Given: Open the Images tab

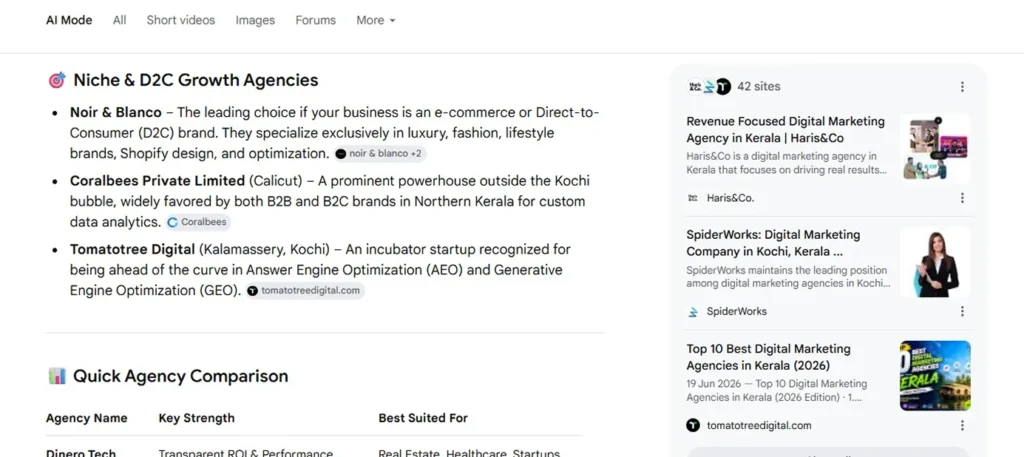Looking at the screenshot, I should pyautogui.click(x=255, y=20).
